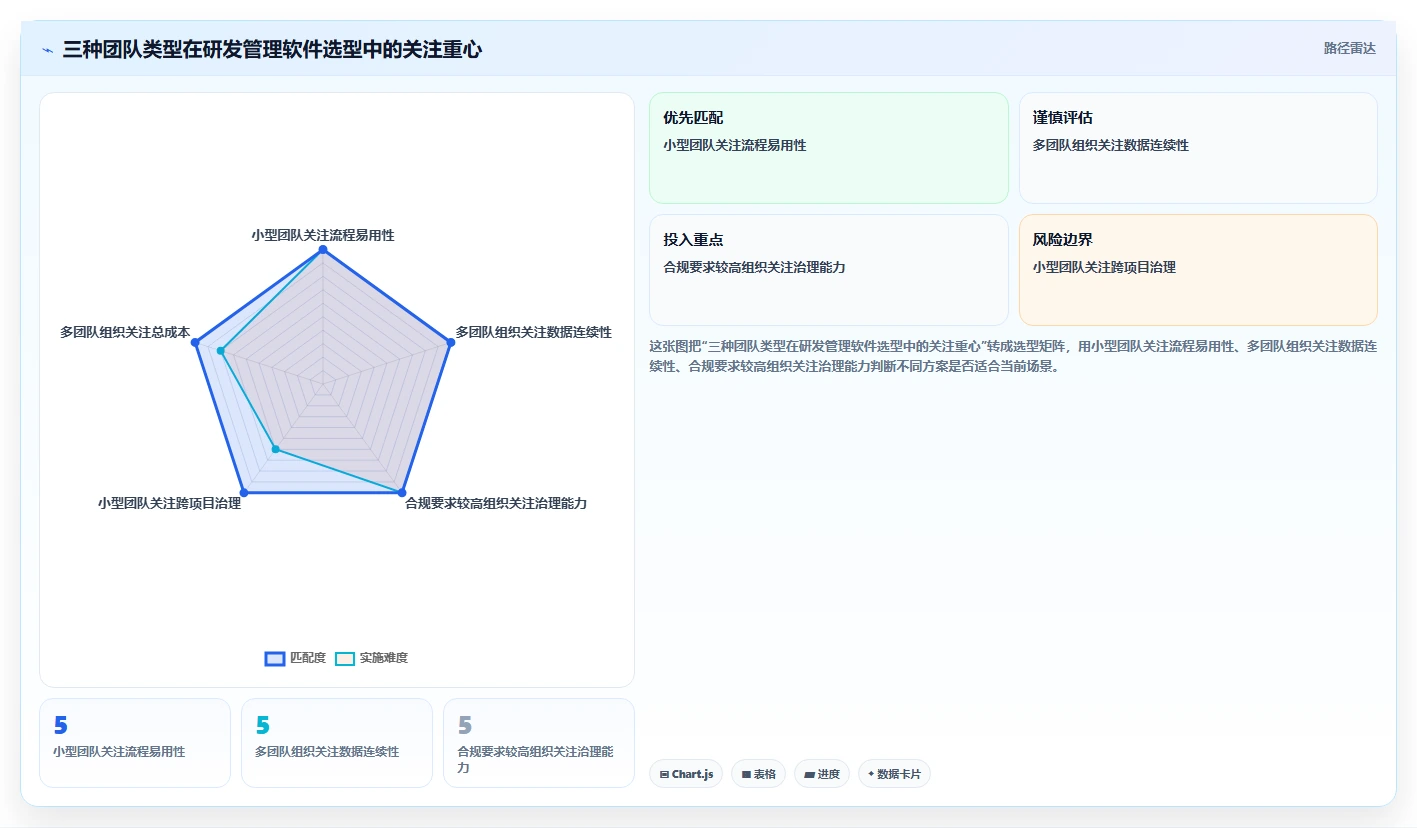
Task: Click the teal 实施难度 point on the 跨项目治理 axis
Action: (x=276, y=449)
